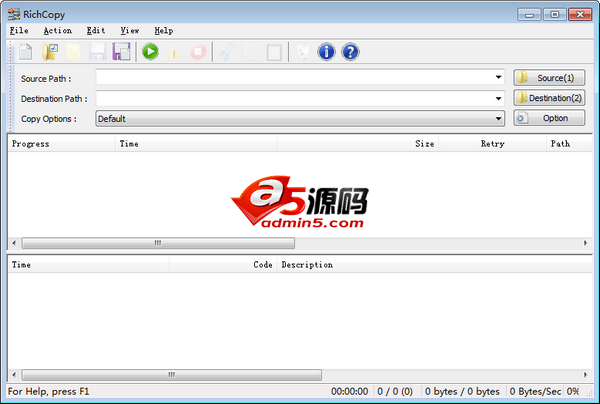This screenshot has width=600, height=404.
Task: Open the Action menu
Action: click(57, 31)
